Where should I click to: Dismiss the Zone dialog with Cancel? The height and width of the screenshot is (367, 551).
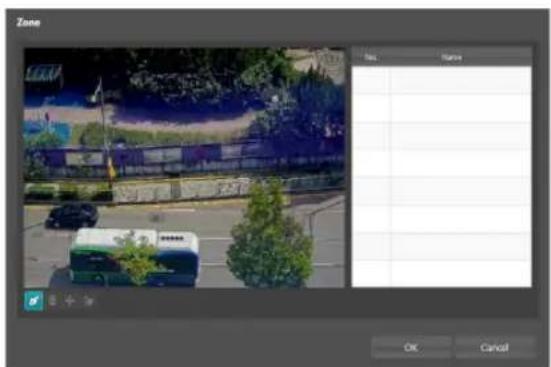tap(494, 347)
